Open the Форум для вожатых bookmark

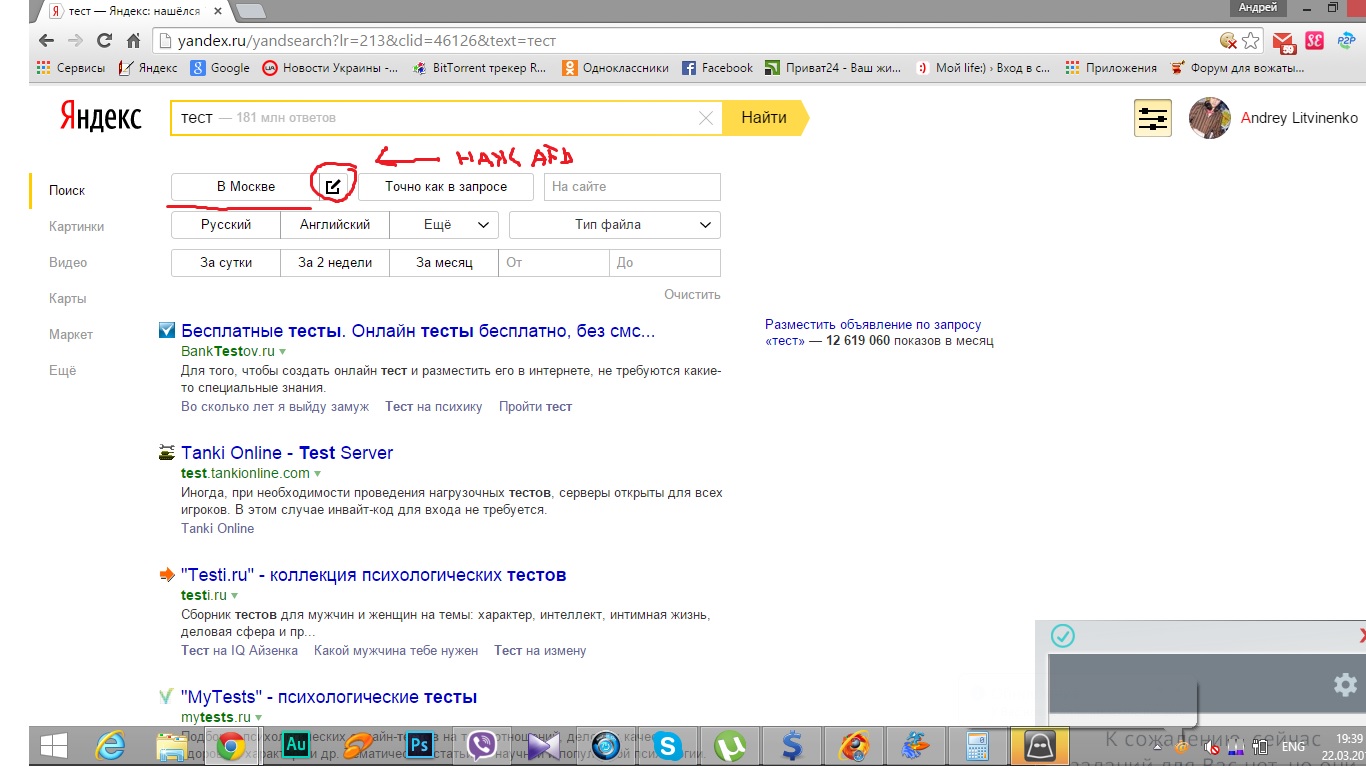tap(1236, 68)
